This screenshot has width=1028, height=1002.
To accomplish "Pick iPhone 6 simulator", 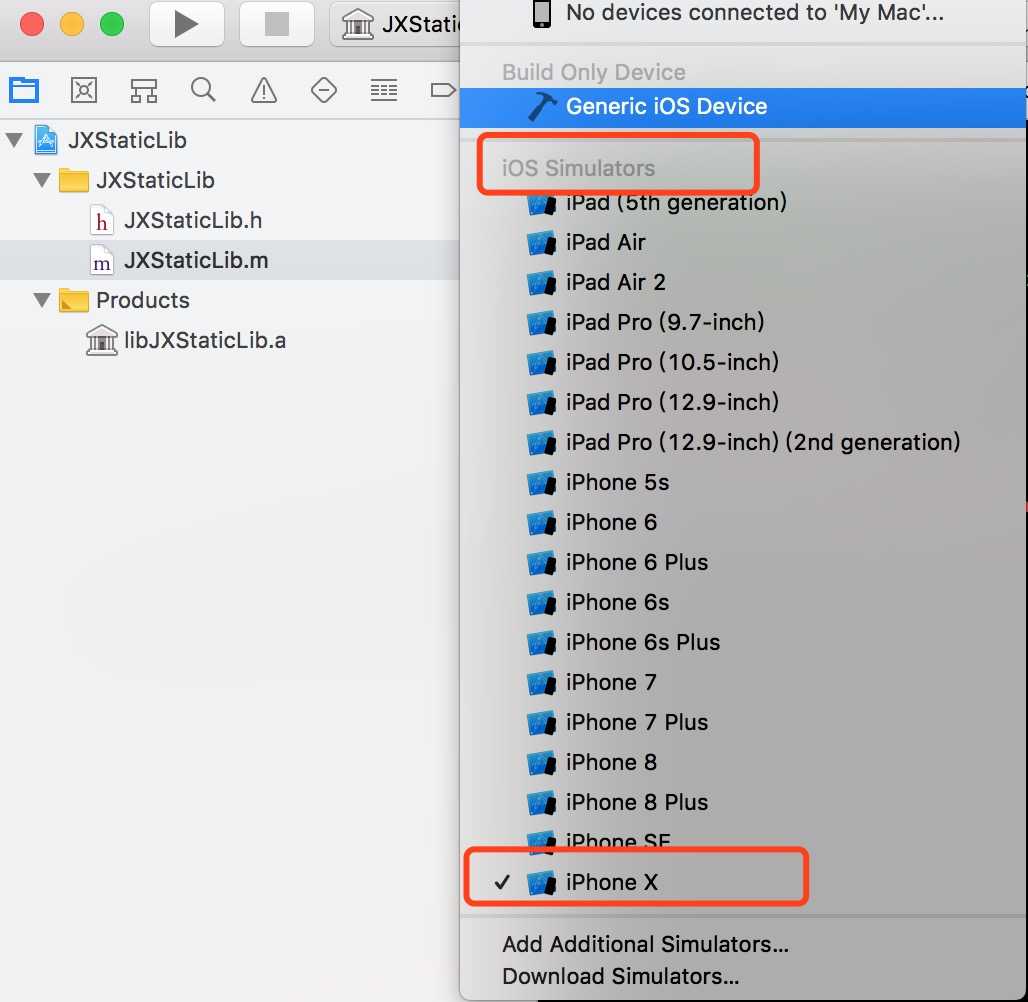I will (743, 522).
